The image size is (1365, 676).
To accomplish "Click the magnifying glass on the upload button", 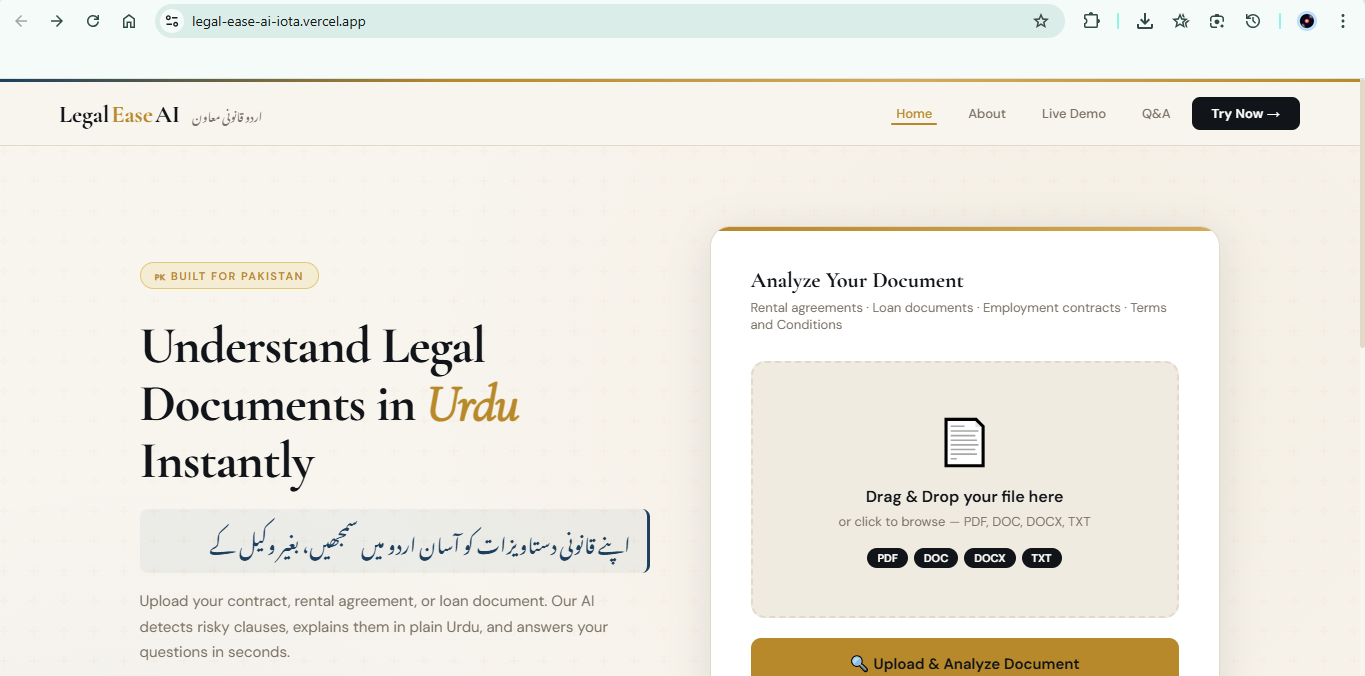I will 859,663.
